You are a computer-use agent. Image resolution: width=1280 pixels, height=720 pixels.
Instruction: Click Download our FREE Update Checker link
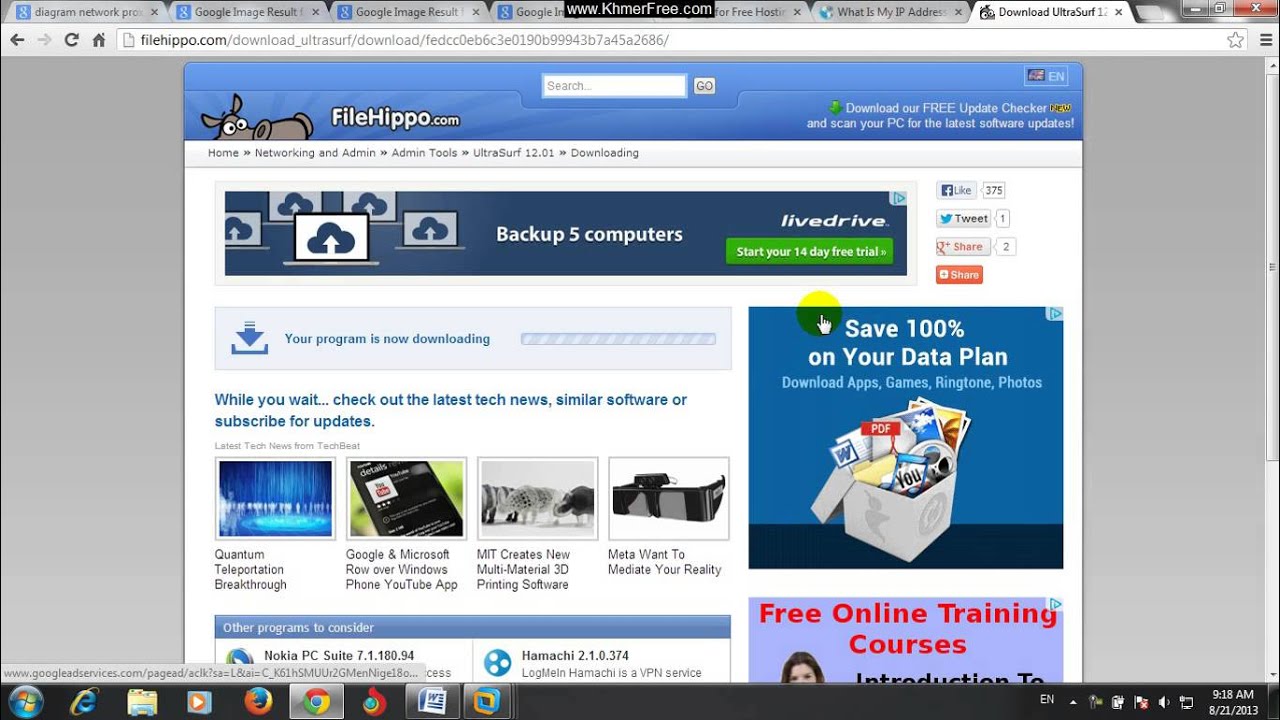945,108
